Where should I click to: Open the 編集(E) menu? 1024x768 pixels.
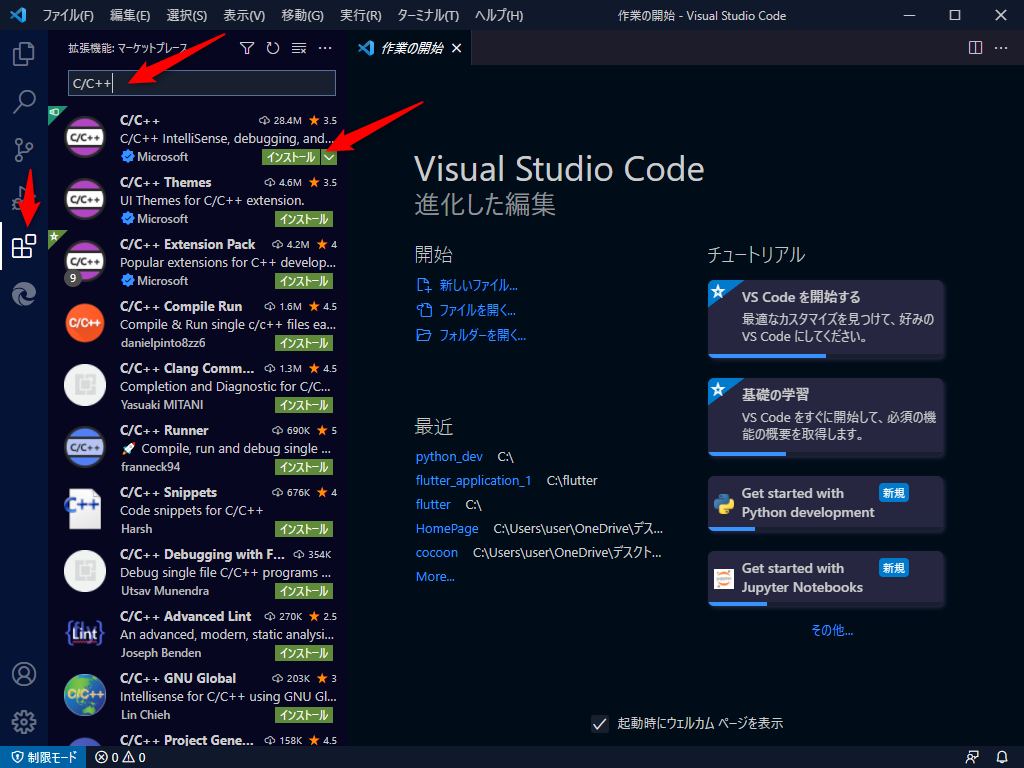coord(129,15)
